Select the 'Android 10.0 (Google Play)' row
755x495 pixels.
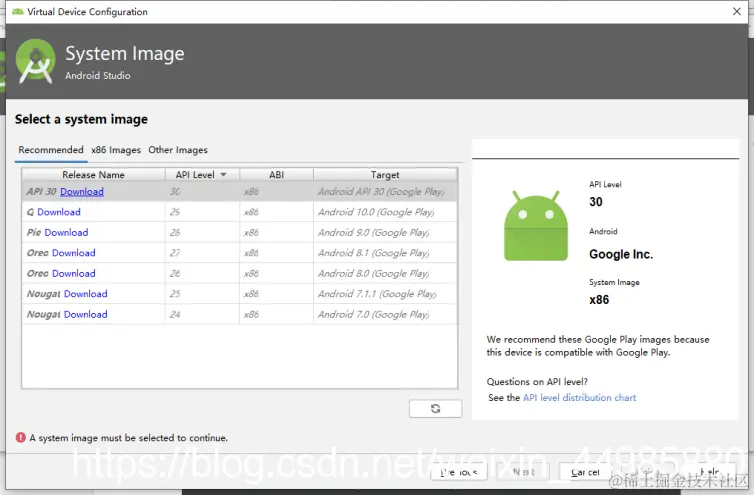coord(239,212)
